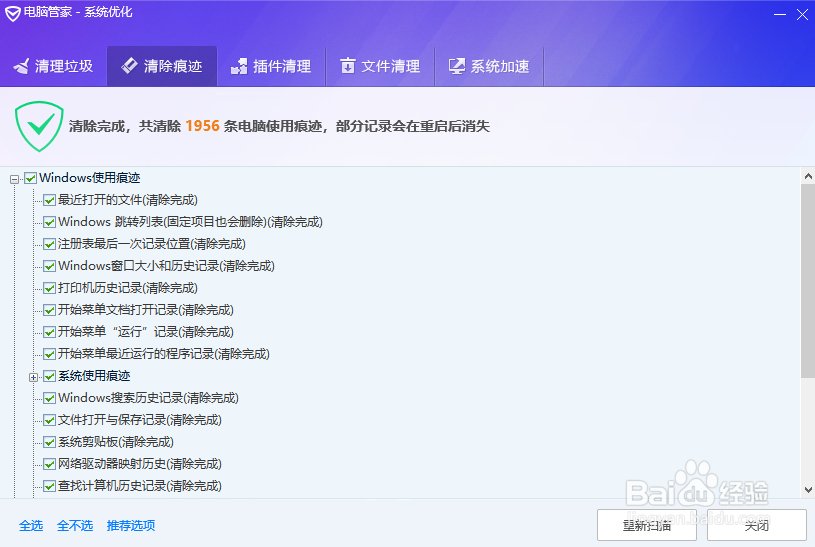Viewport: 815px width, 547px height.
Task: Click the monitor icon for 系统加速
Action: click(457, 66)
